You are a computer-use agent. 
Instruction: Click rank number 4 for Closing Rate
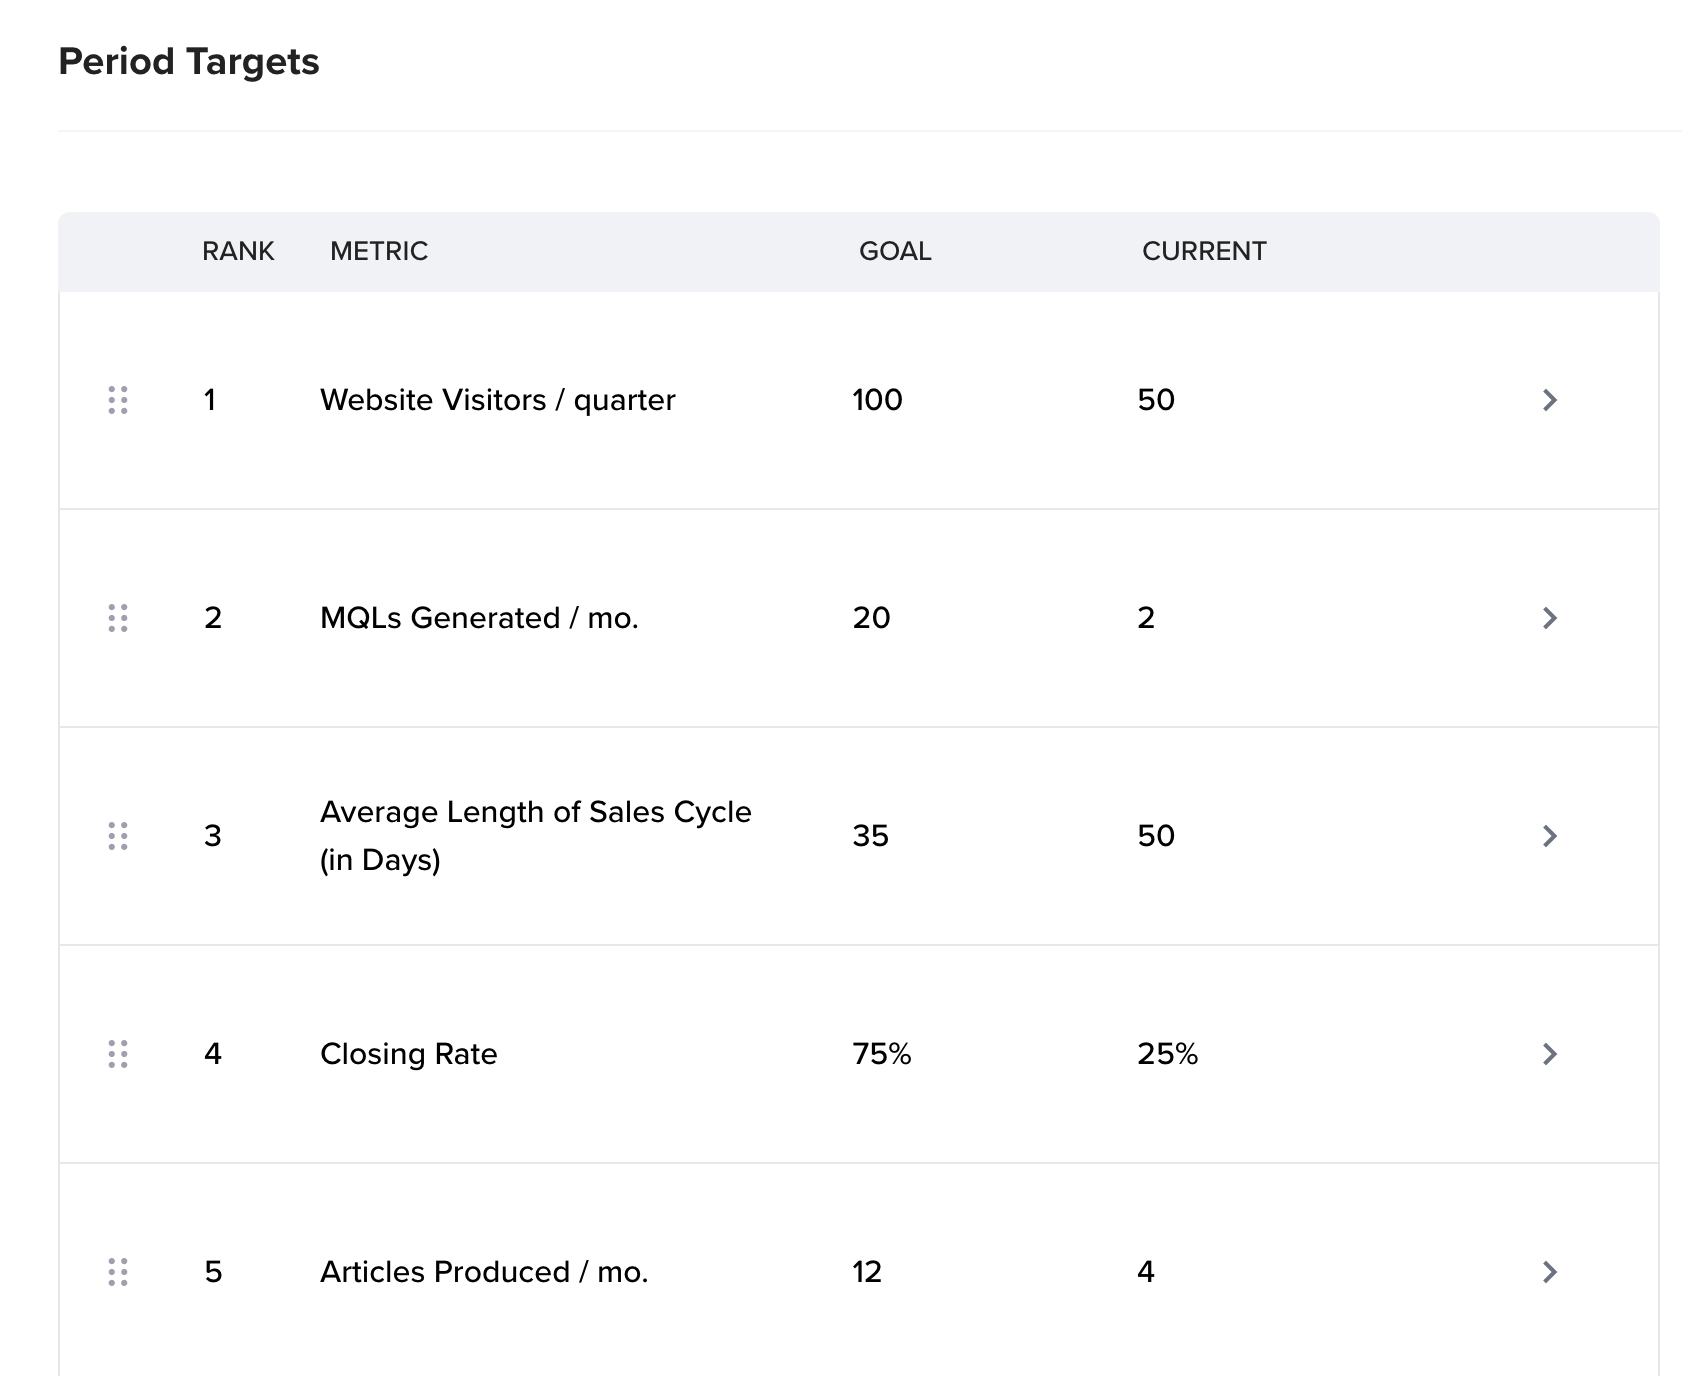tap(213, 1054)
